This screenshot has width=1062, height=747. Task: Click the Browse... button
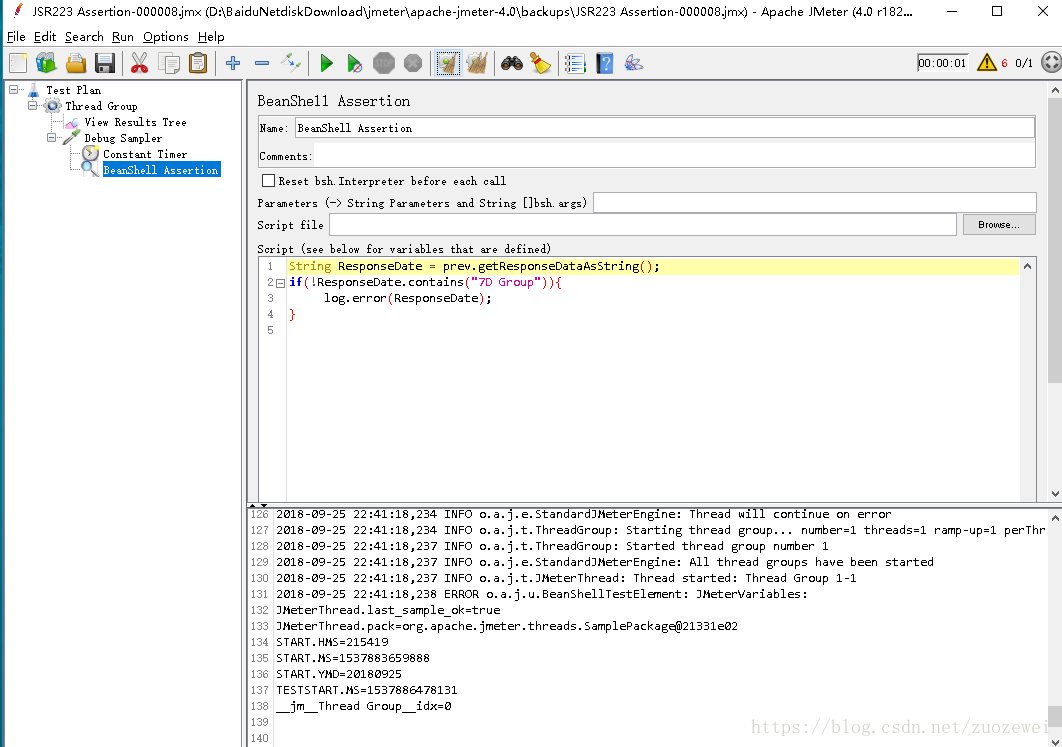point(998,225)
